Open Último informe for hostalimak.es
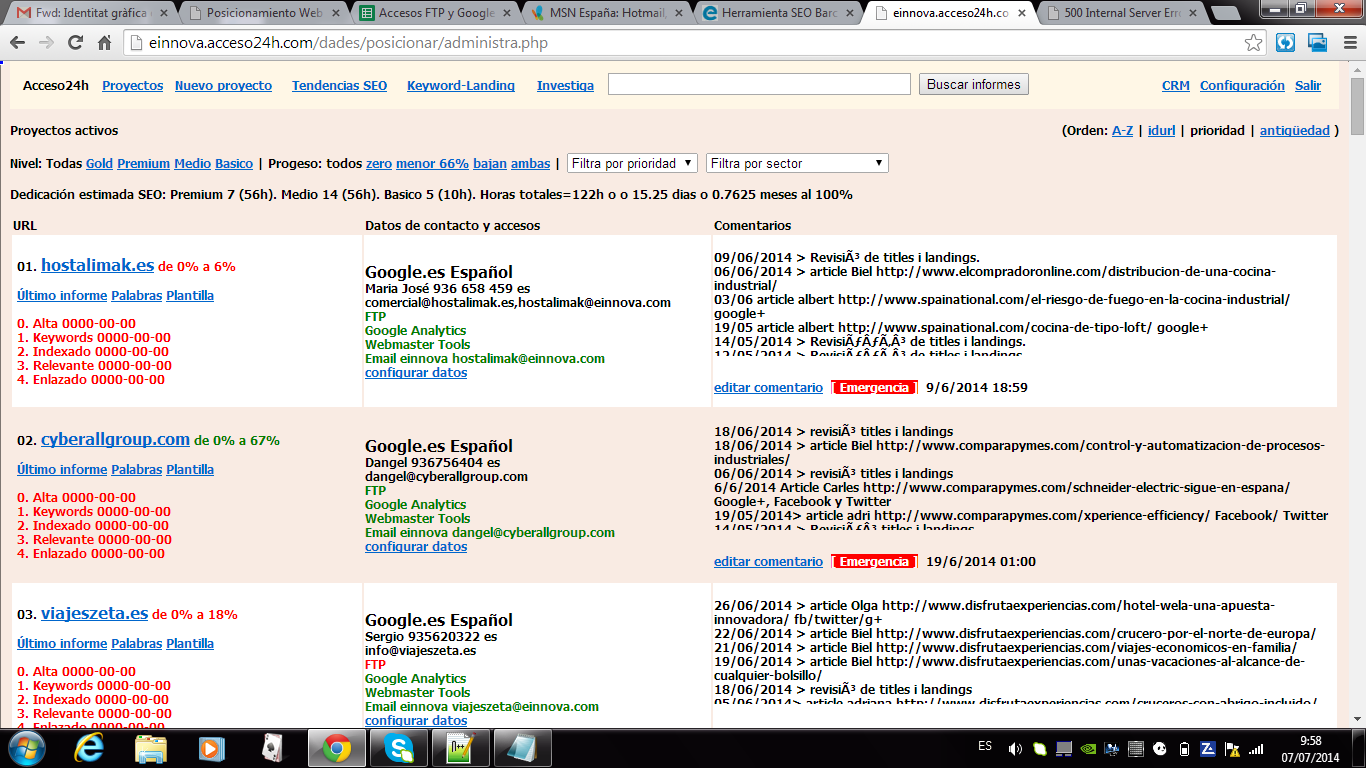This screenshot has height=768, width=1366. 62,296
